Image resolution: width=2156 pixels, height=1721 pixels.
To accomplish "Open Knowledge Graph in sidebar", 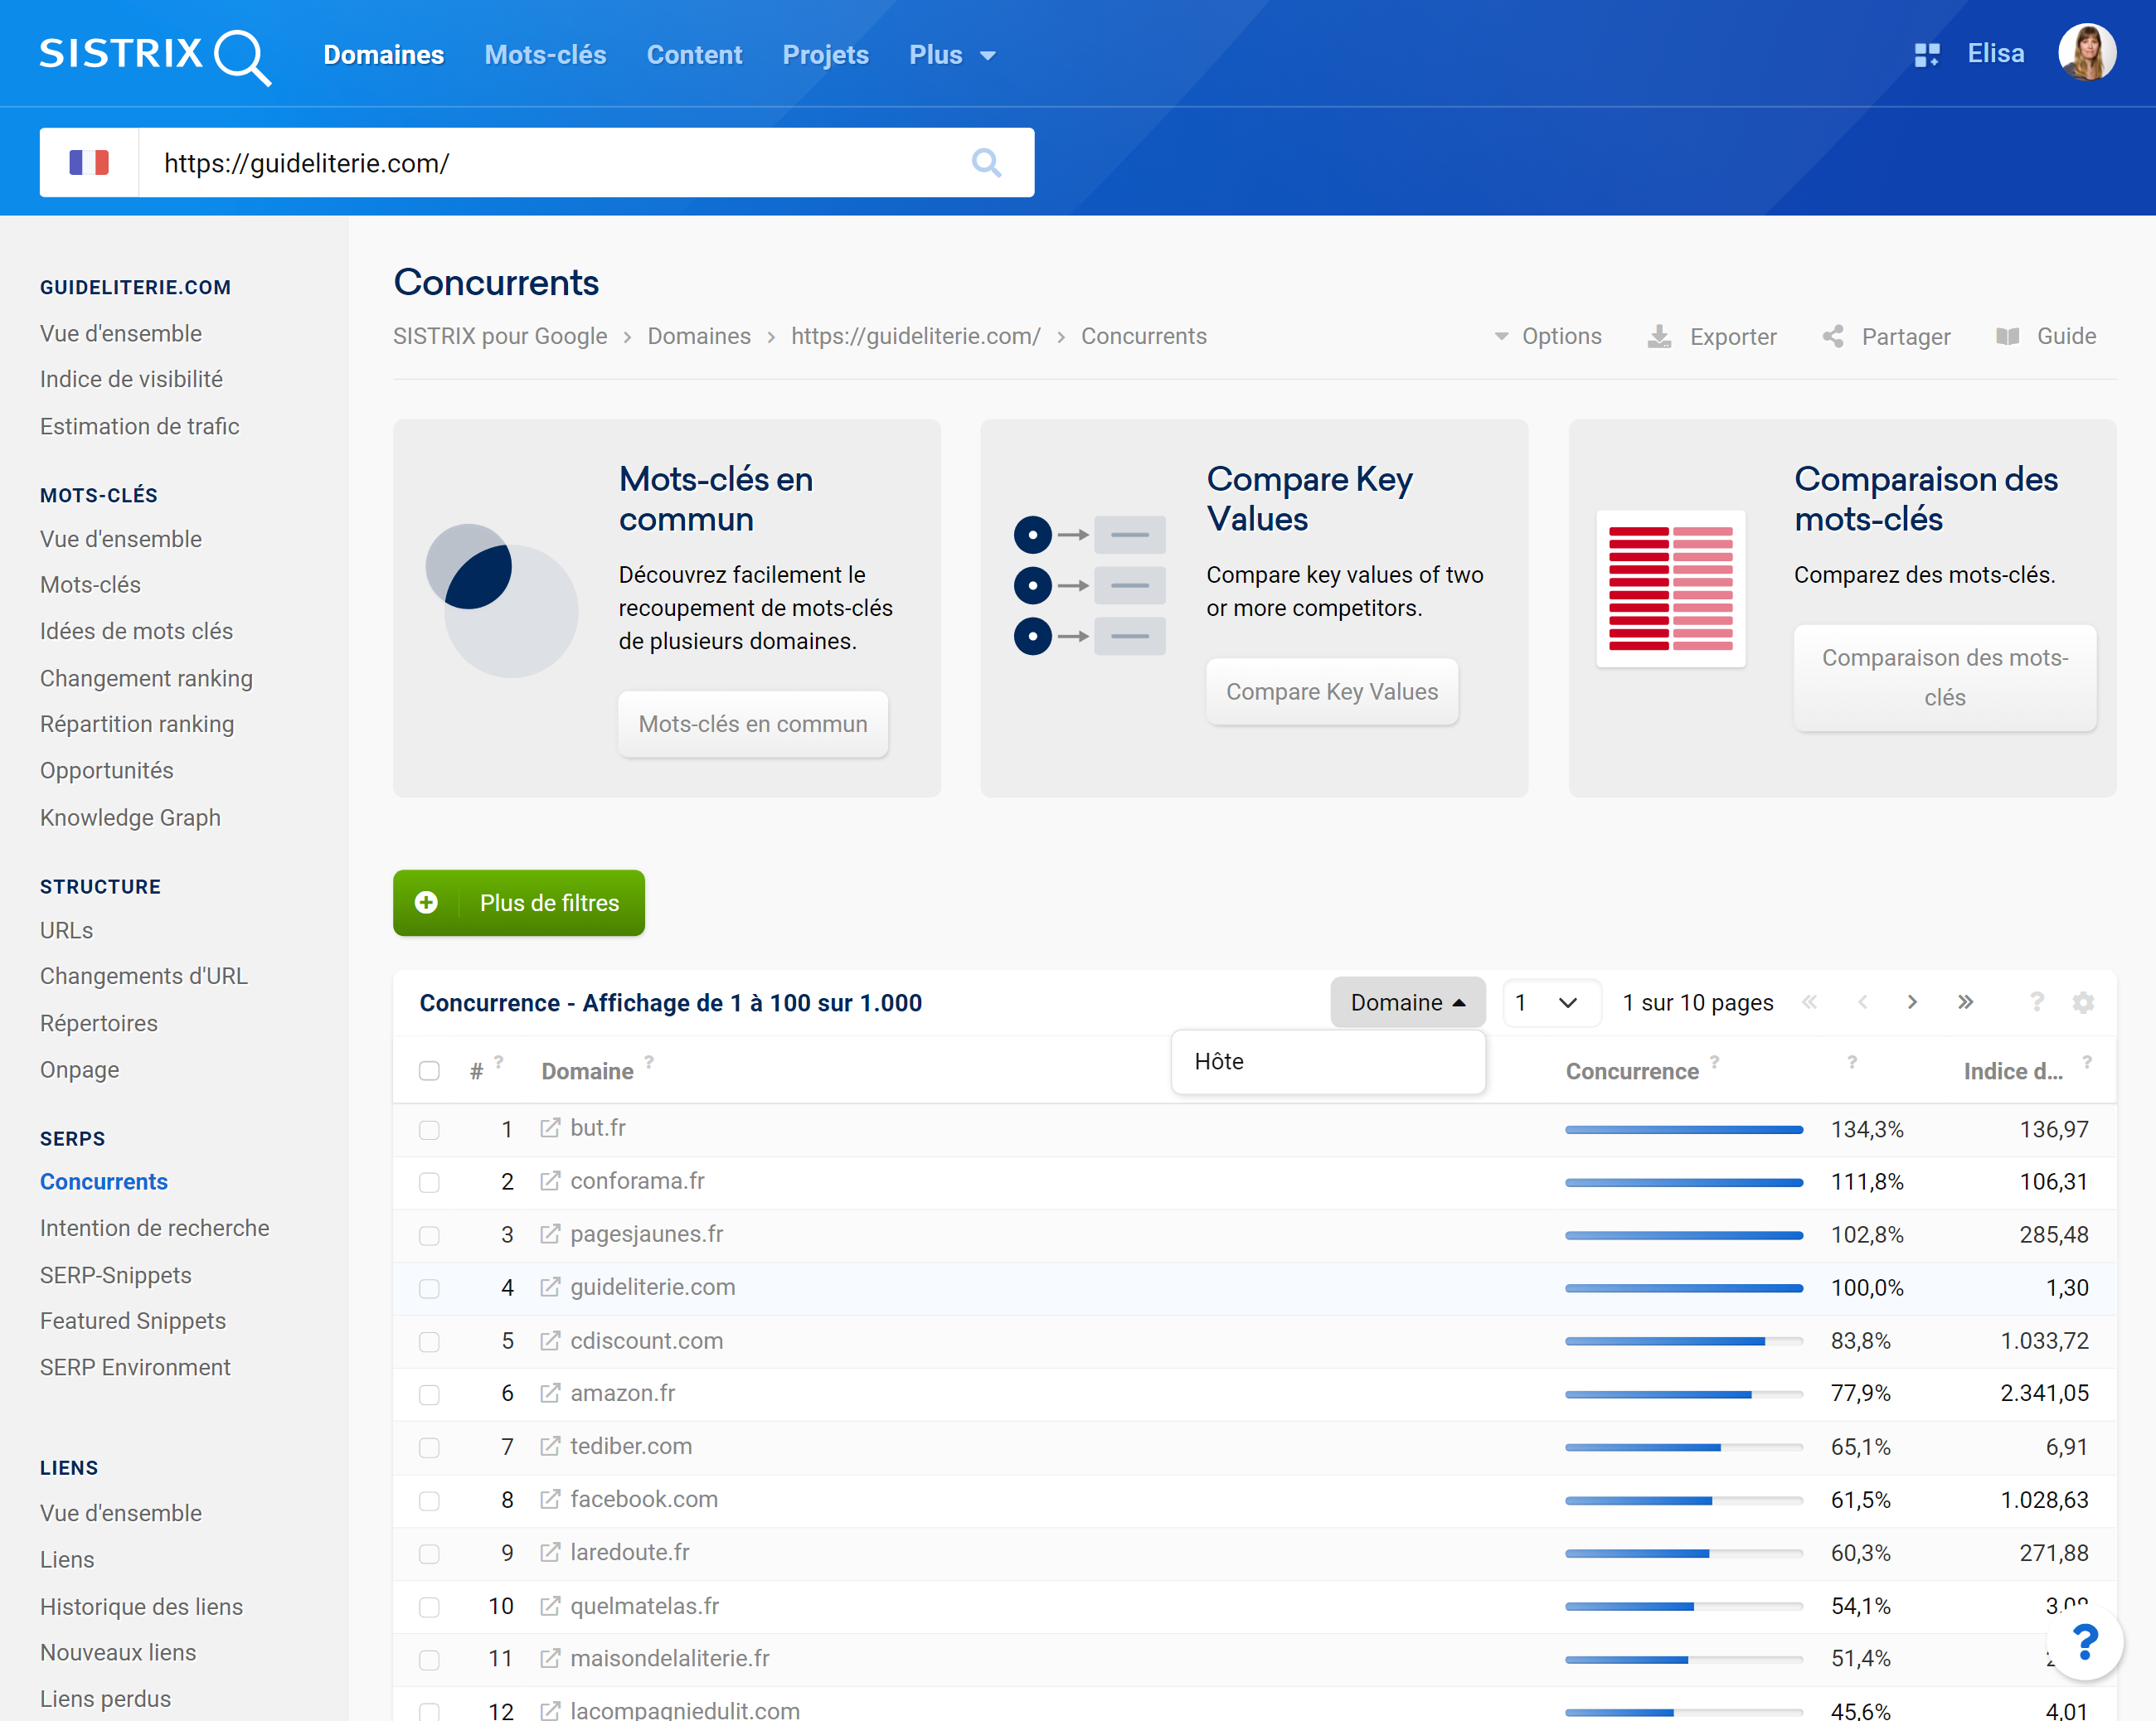I will click(130, 817).
